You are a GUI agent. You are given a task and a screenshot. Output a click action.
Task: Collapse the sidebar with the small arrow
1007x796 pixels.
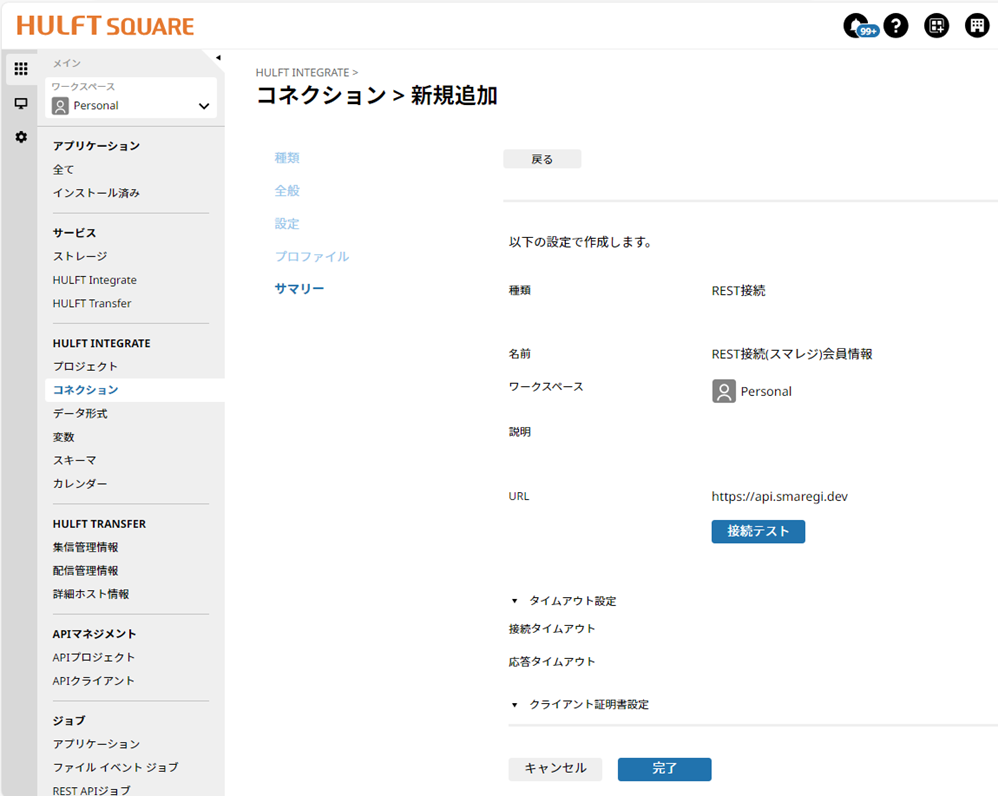[218, 58]
